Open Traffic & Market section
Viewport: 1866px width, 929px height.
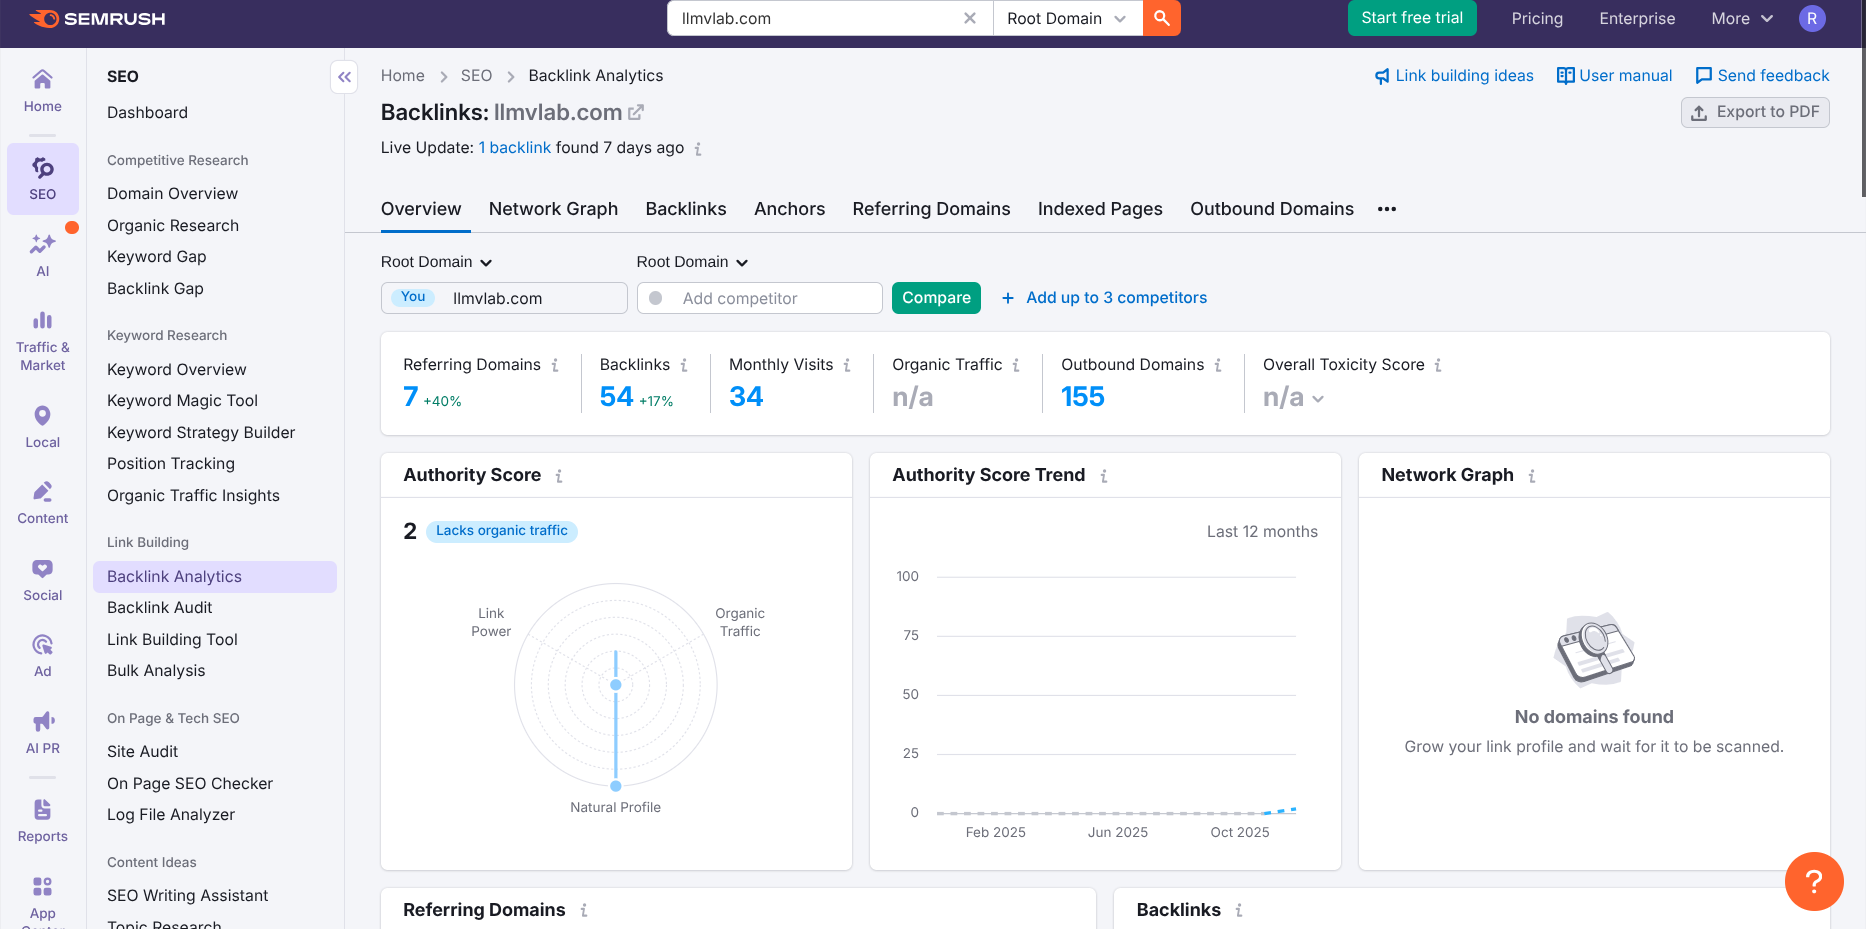pyautogui.click(x=43, y=342)
